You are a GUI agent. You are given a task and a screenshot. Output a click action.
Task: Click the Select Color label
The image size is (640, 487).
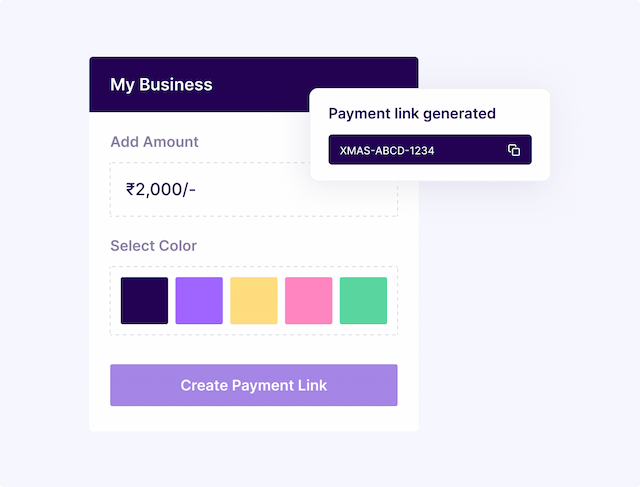click(153, 246)
